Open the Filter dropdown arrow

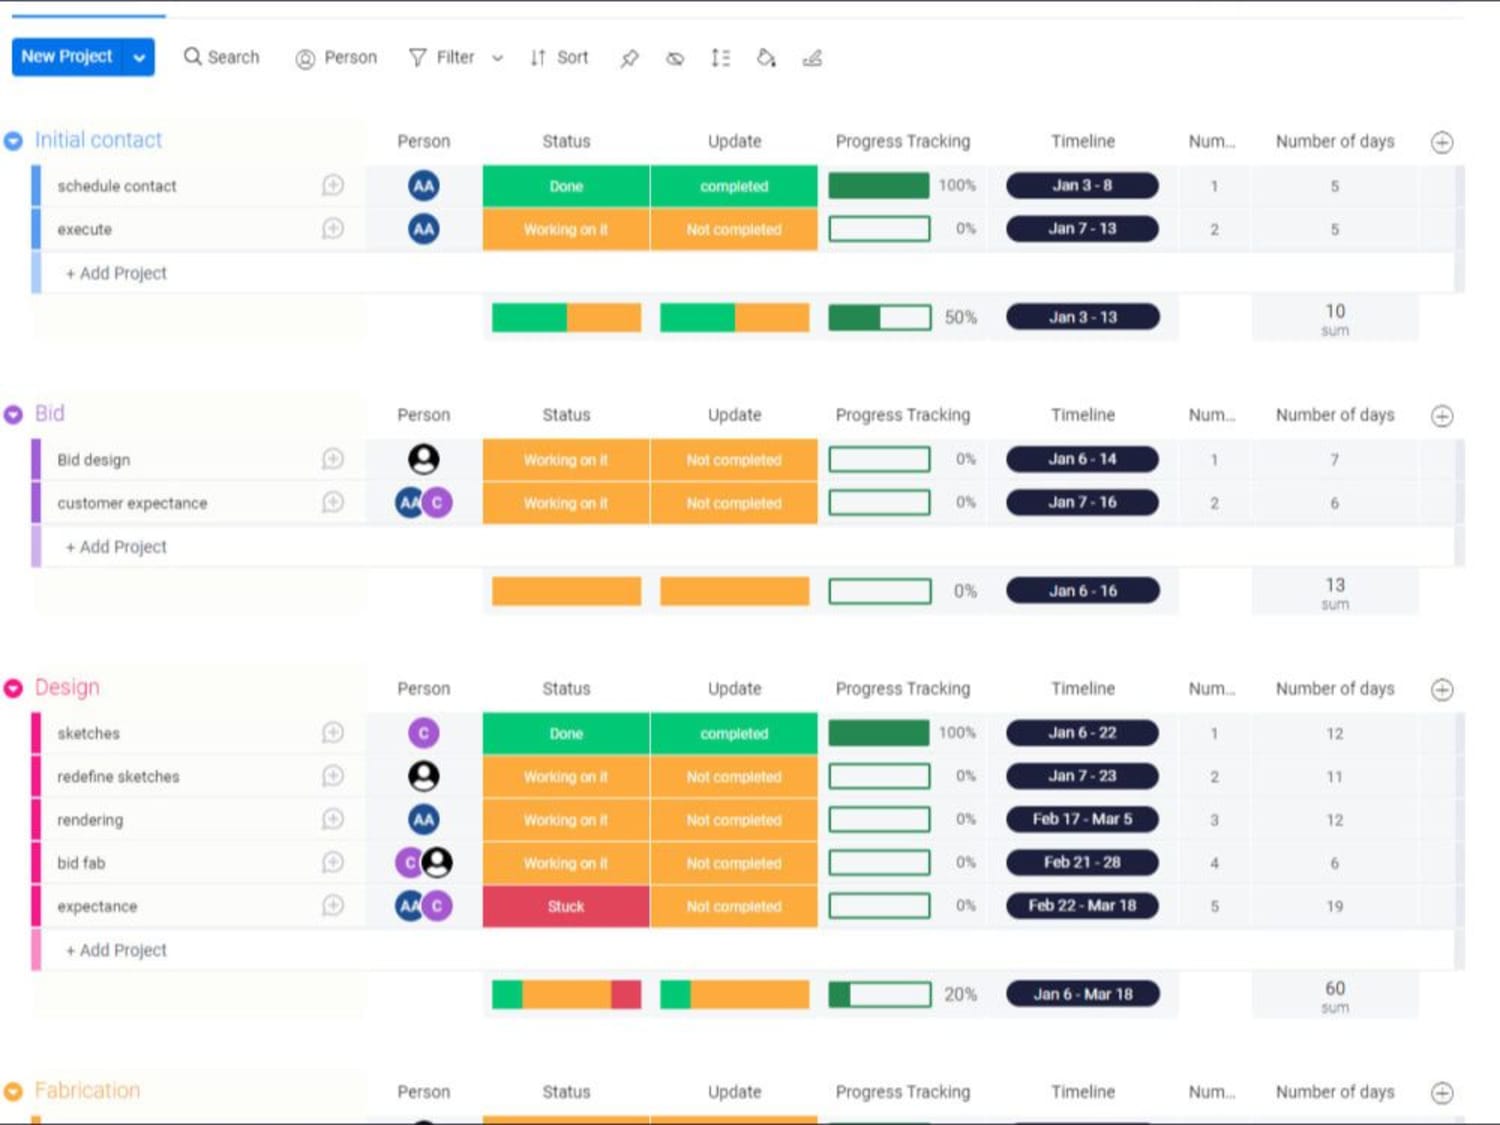pos(497,58)
